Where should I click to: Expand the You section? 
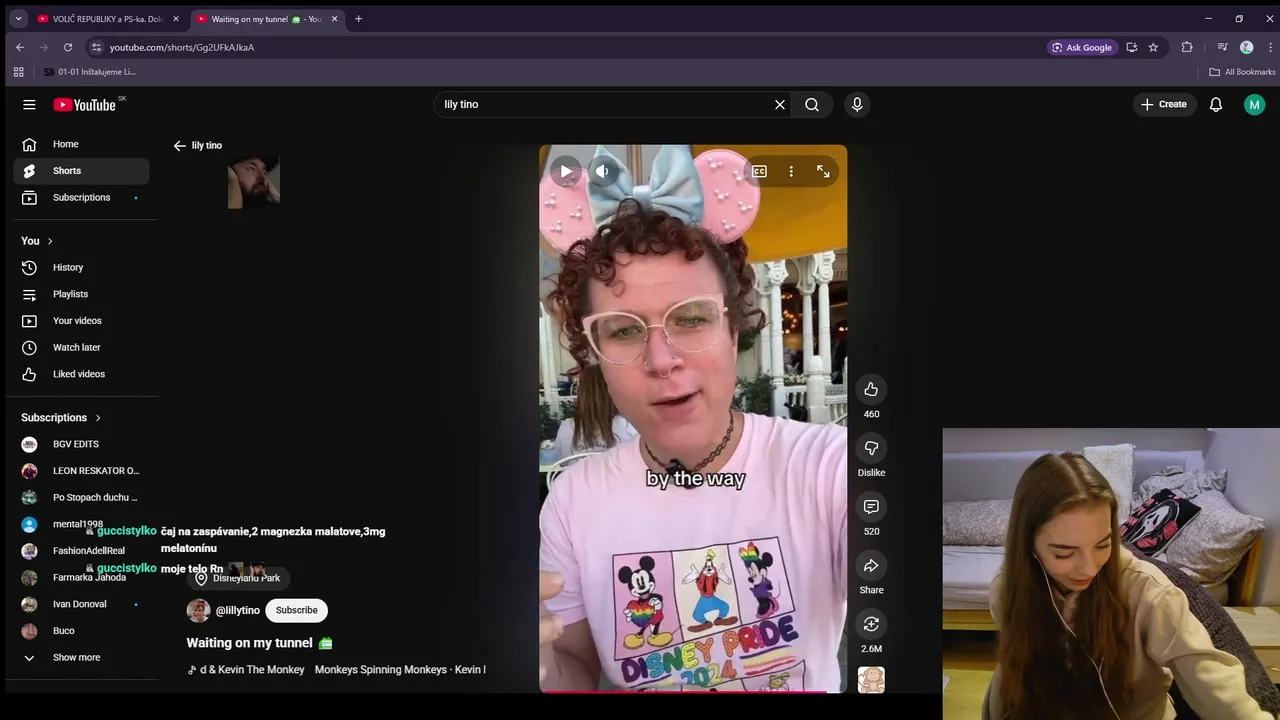(37, 241)
